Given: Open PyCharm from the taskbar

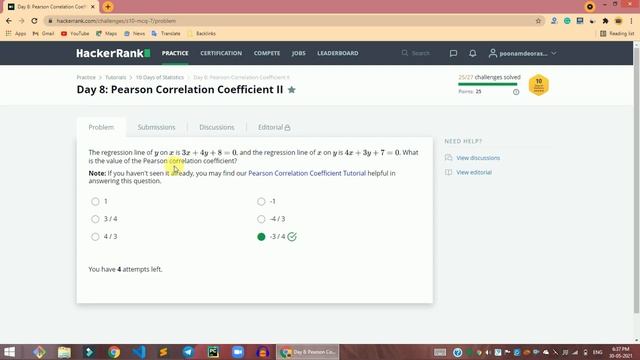Looking at the screenshot, I should (213, 352).
